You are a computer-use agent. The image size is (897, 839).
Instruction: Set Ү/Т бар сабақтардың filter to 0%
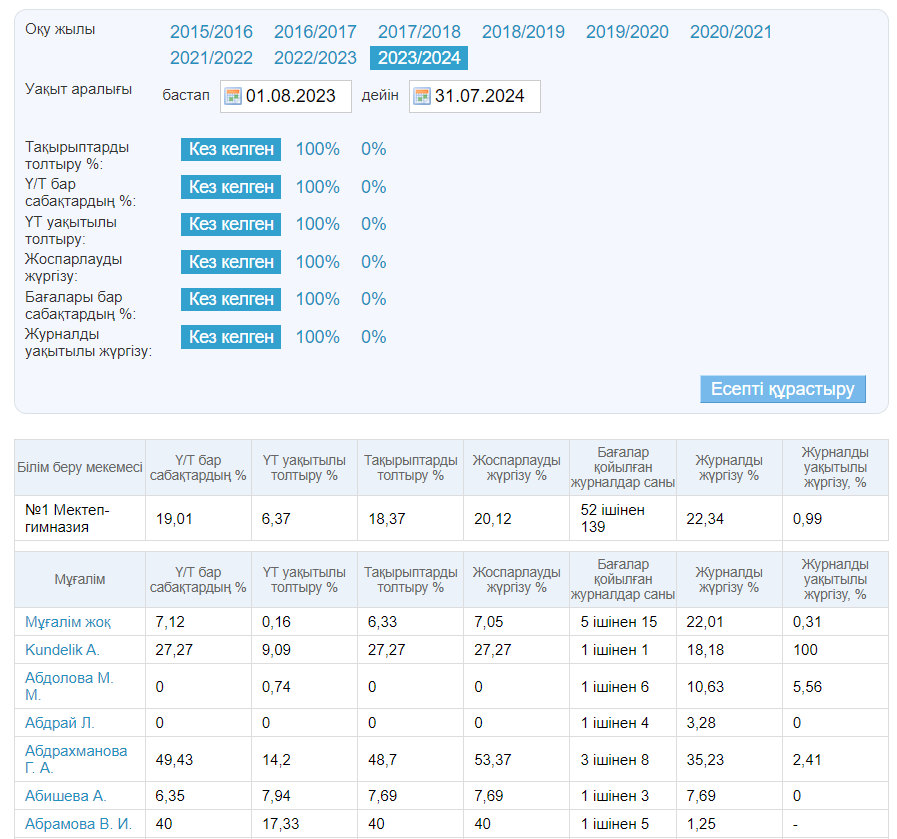[373, 187]
